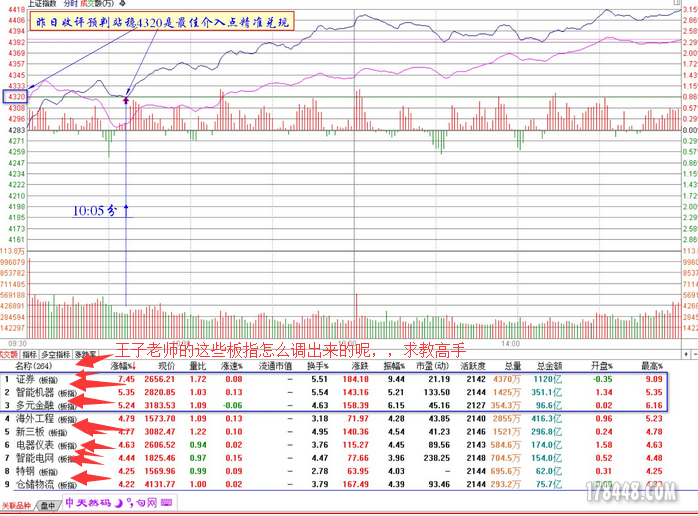Sort by the 现价 column header
This screenshot has height=516, width=698.
(167, 366)
